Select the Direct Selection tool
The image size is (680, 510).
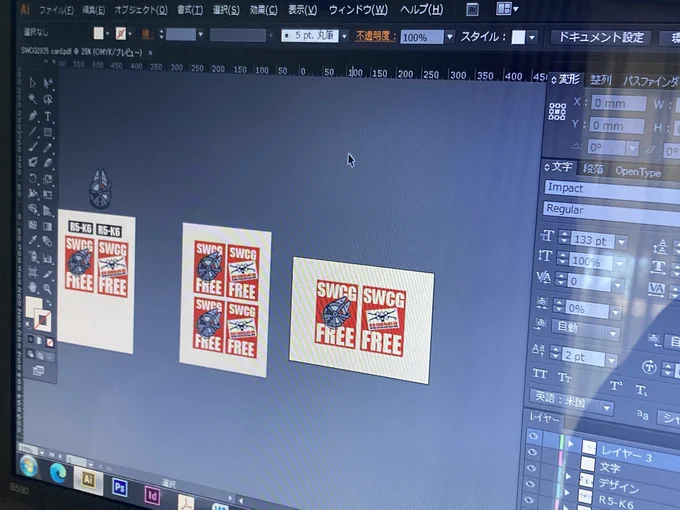pos(48,83)
